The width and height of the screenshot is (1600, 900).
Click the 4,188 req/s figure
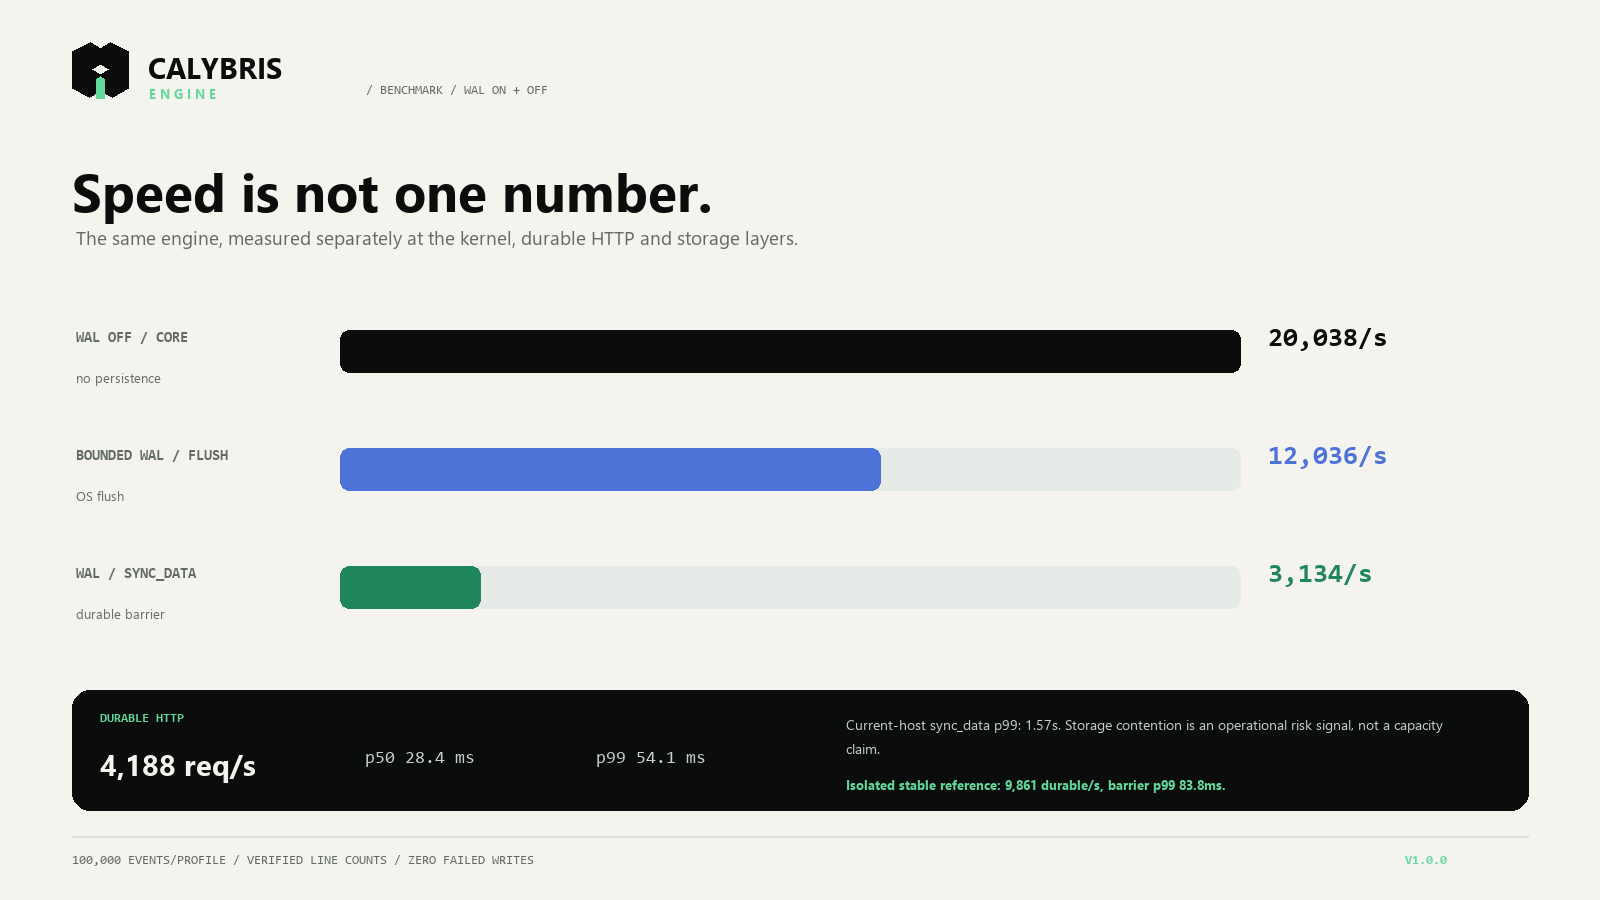pyautogui.click(x=178, y=766)
